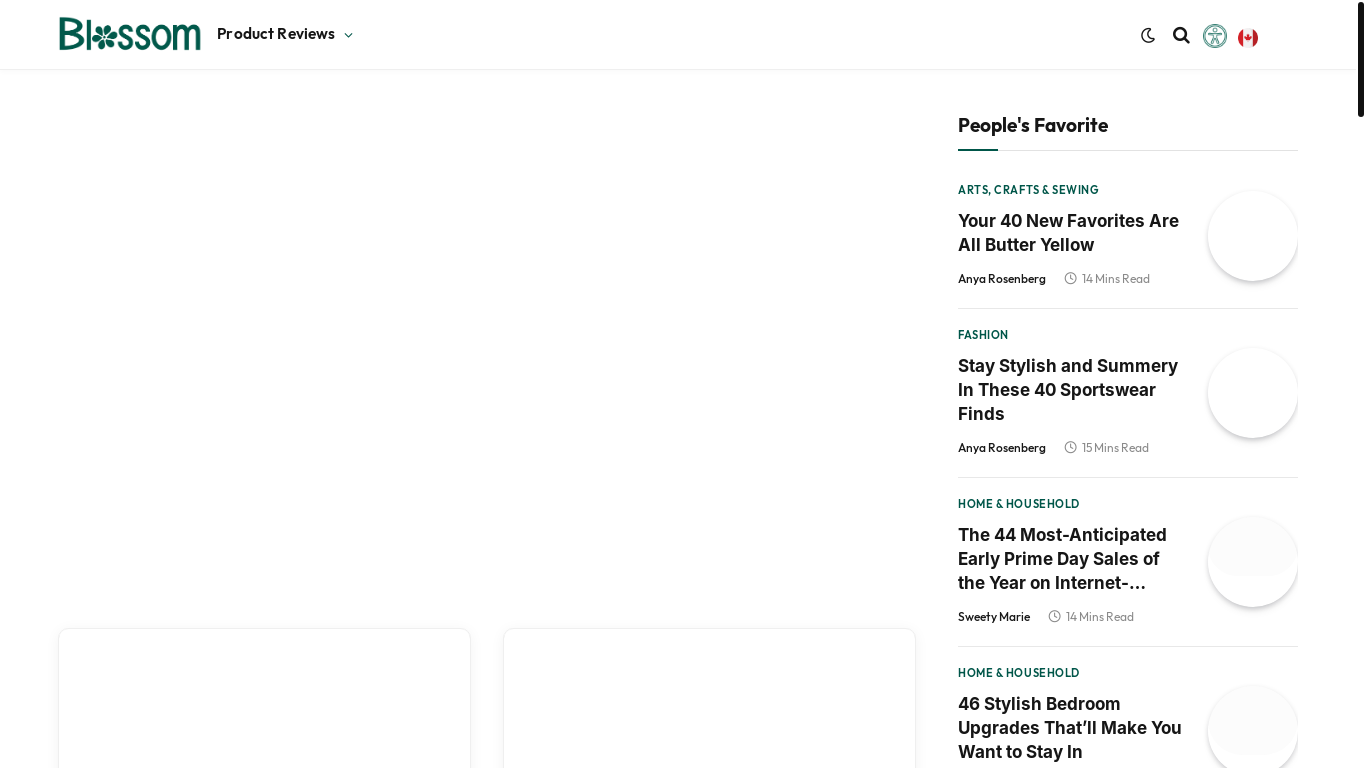Select the Canada flag region icon

coord(1248,38)
